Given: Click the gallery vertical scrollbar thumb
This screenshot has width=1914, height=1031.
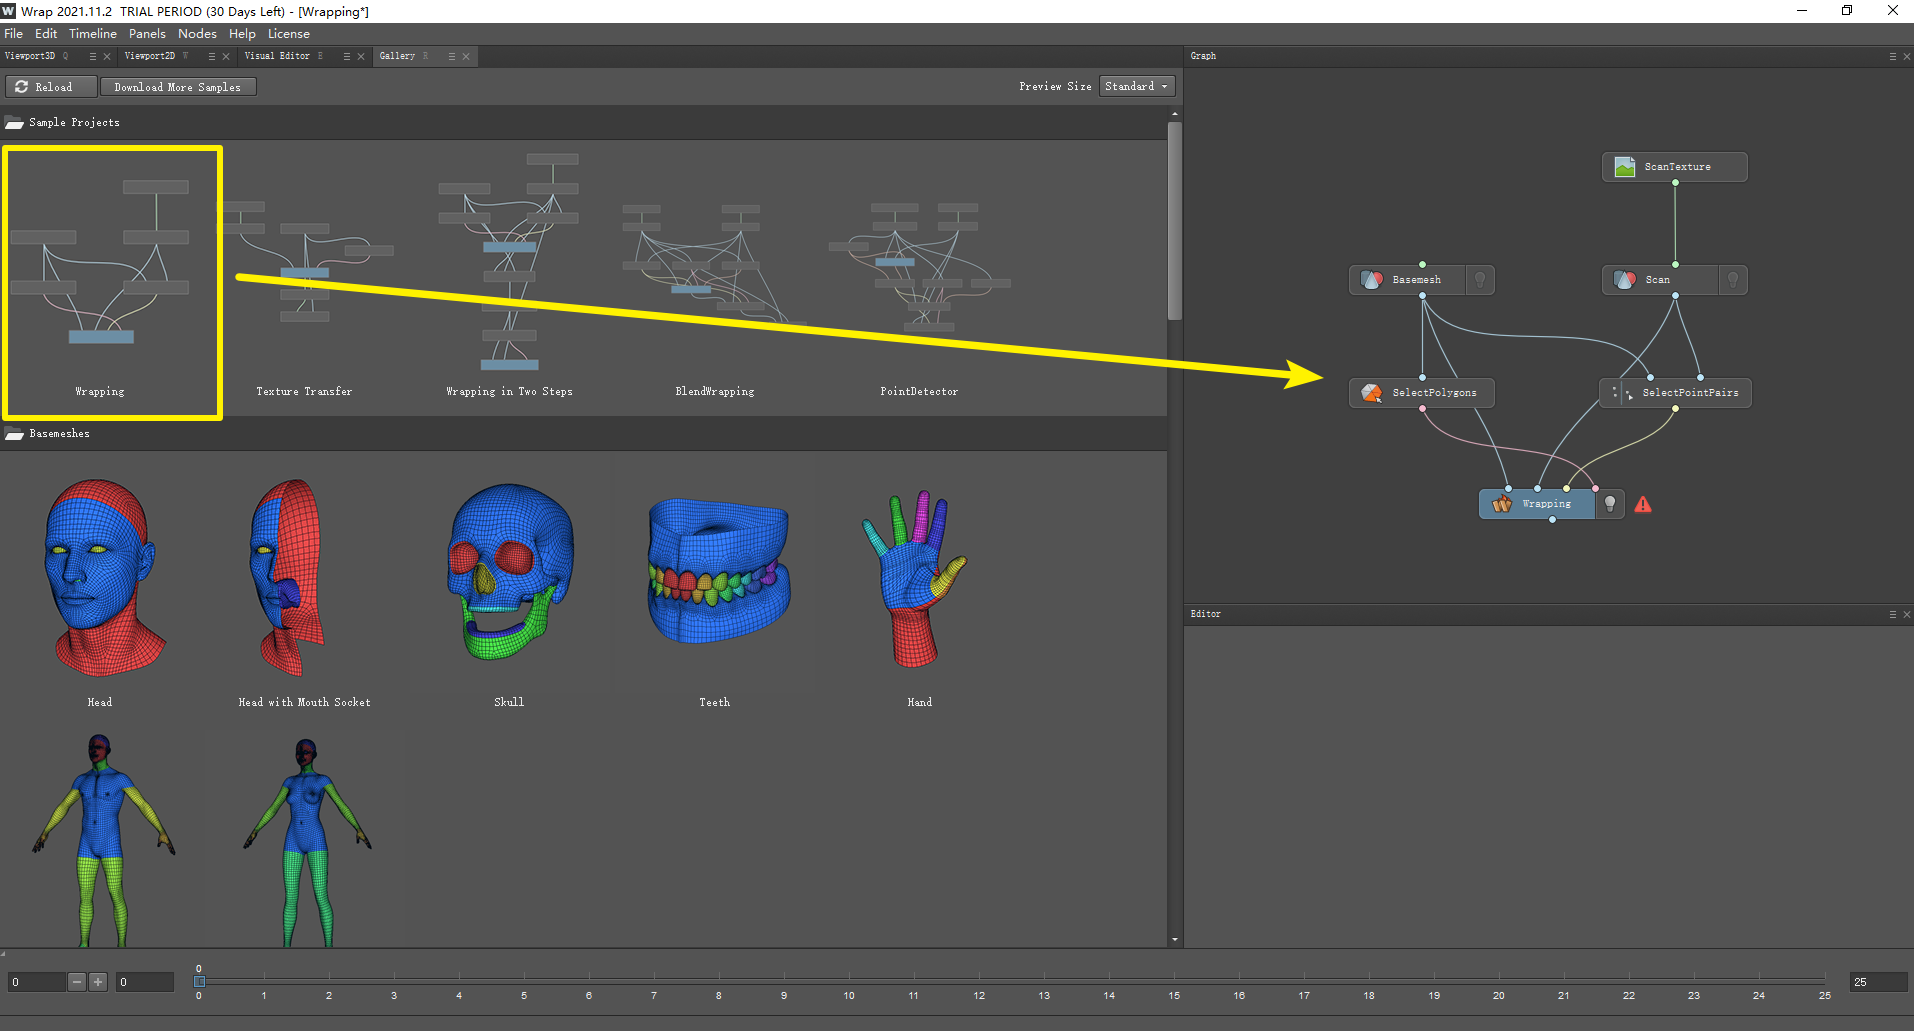Looking at the screenshot, I should click(1175, 220).
